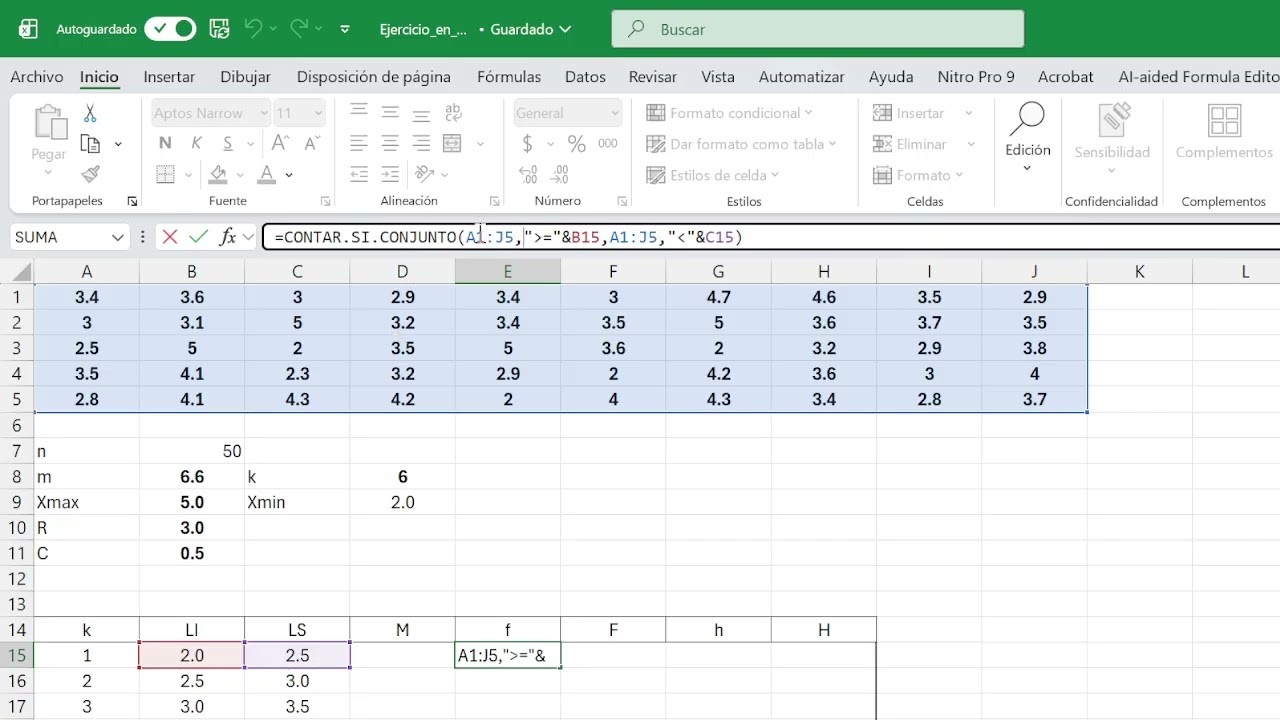This screenshot has width=1280, height=720.
Task: Click the Cancel (X) formula button
Action: 170,237
